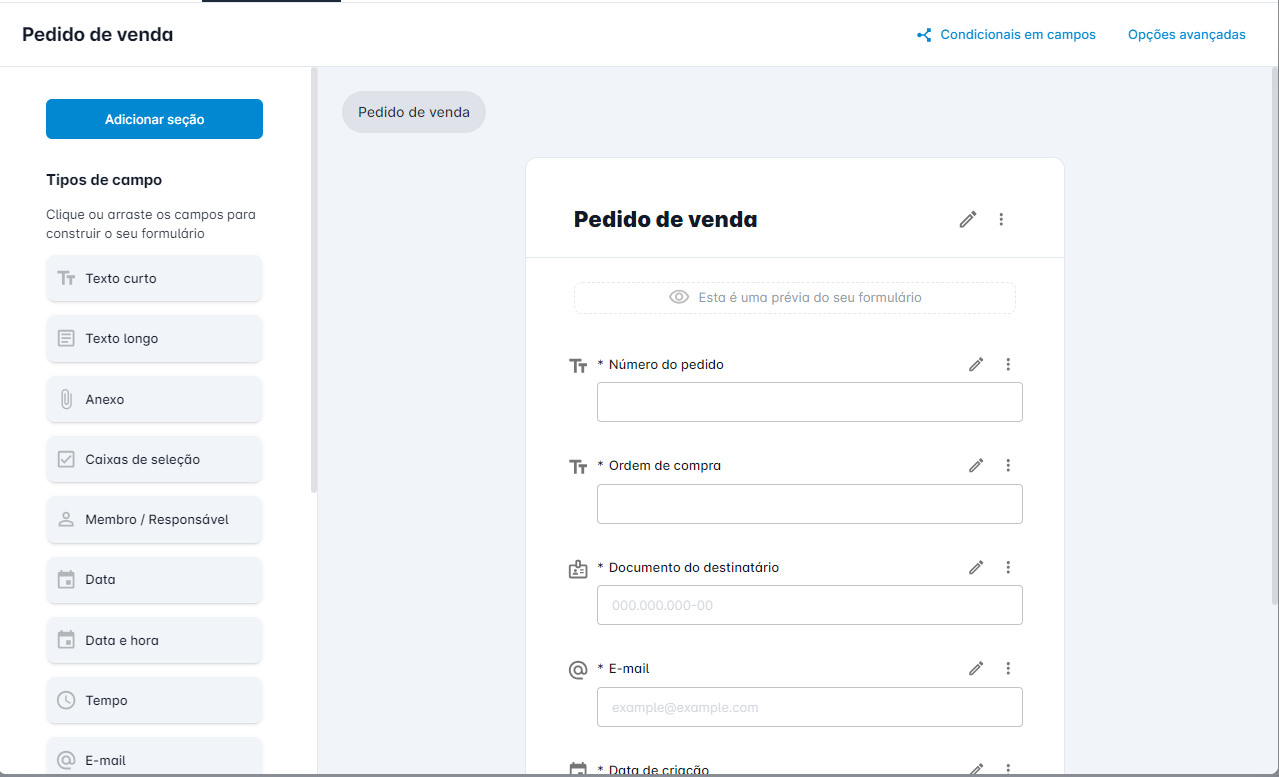1279x777 pixels.
Task: Open the three-dot menu for Pedido de venda title
Action: [x=1001, y=219]
